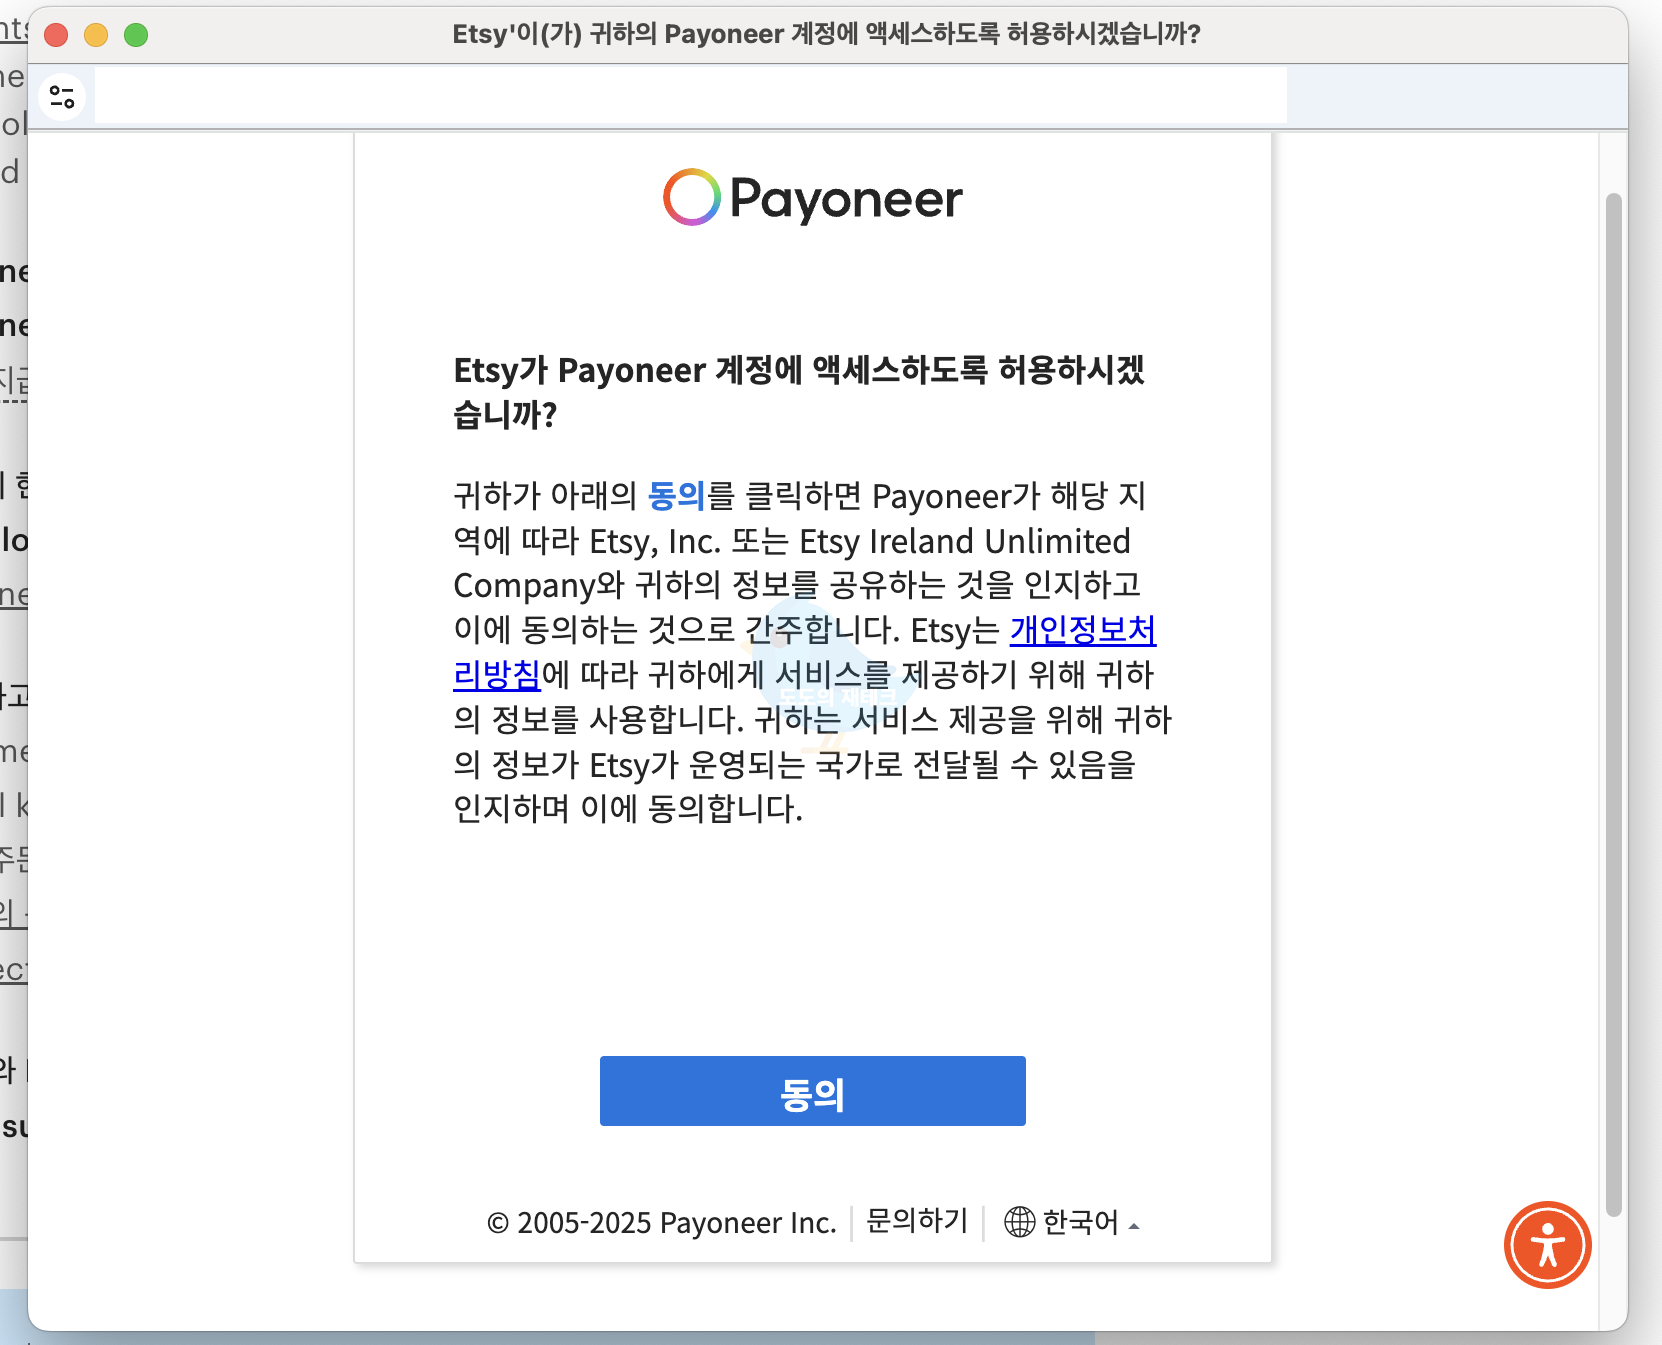Click the globe icon beside 한국어

point(1019,1222)
